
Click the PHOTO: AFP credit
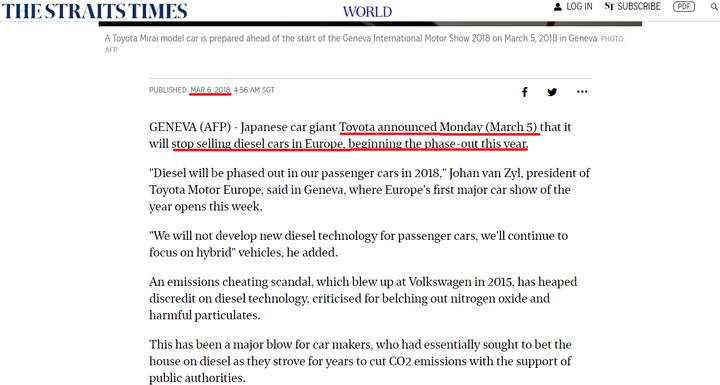365,44
